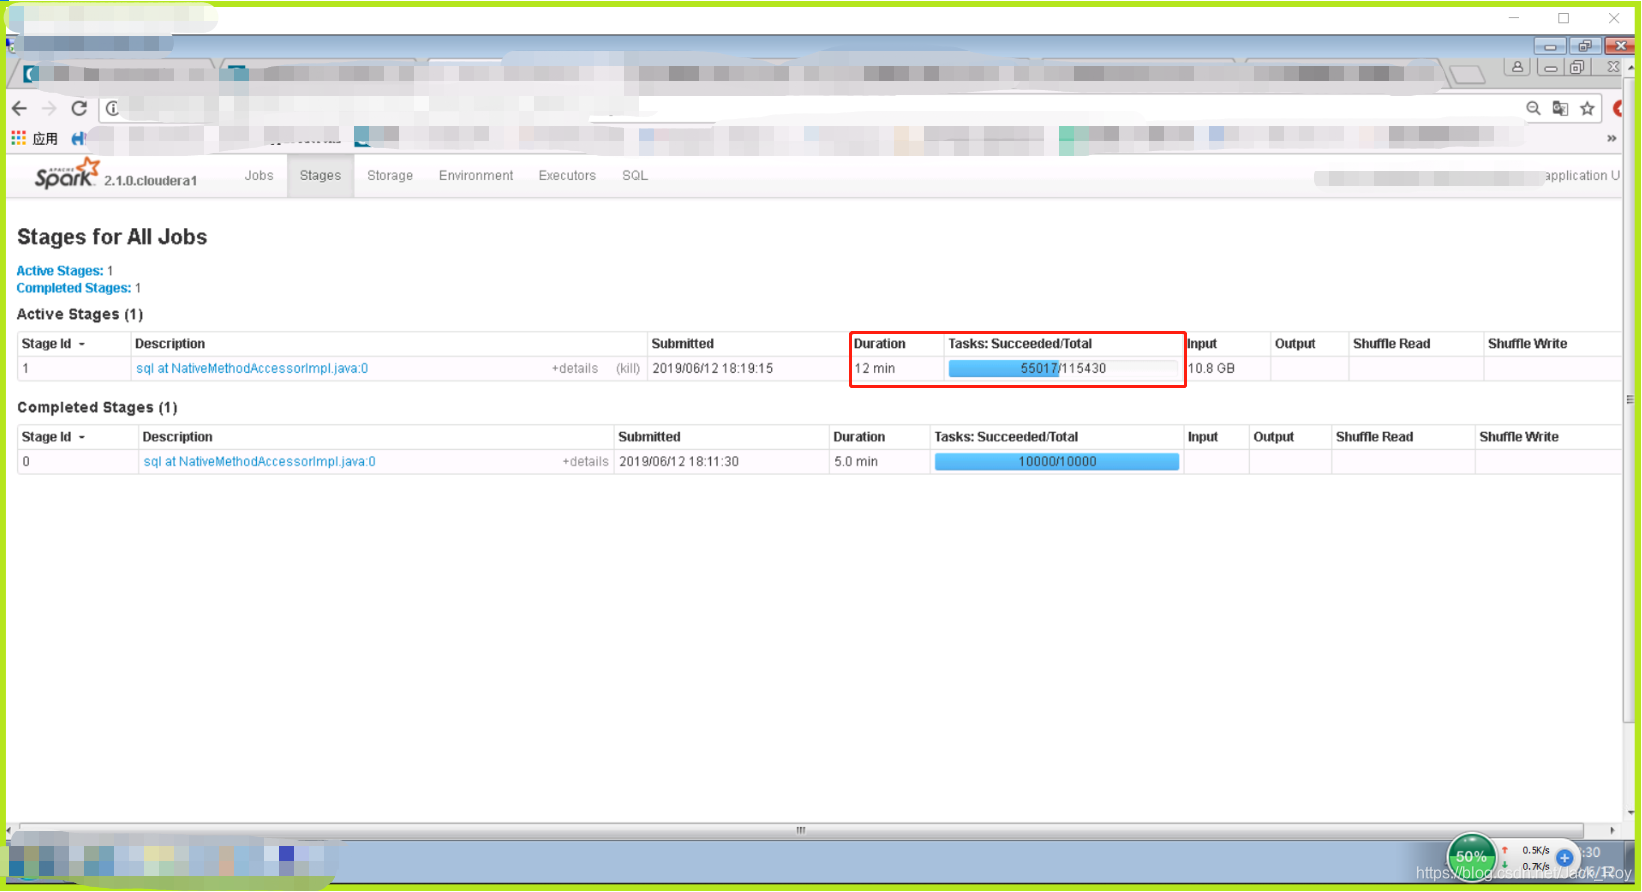
Task: Click Shuffle Write header in Completed Stages
Action: pyautogui.click(x=1519, y=436)
